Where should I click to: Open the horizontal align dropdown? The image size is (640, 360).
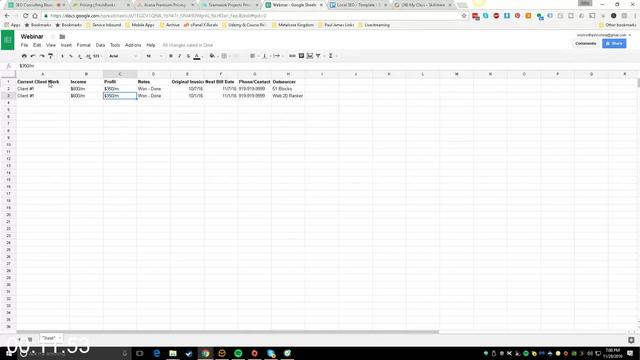tap(253, 56)
